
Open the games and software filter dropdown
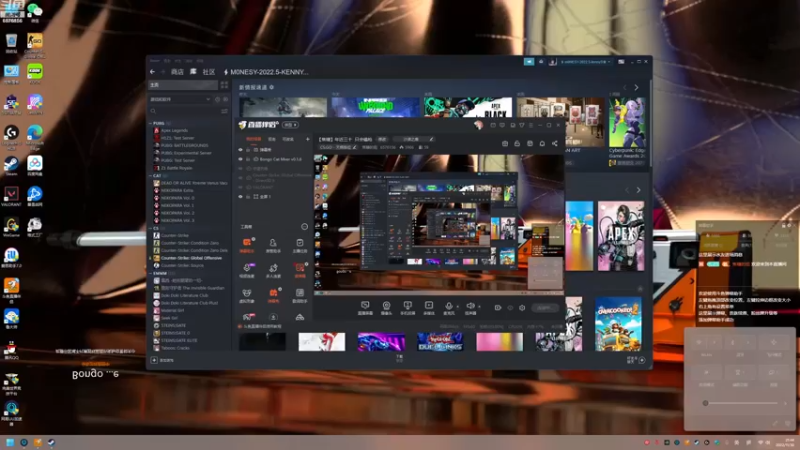click(180, 99)
